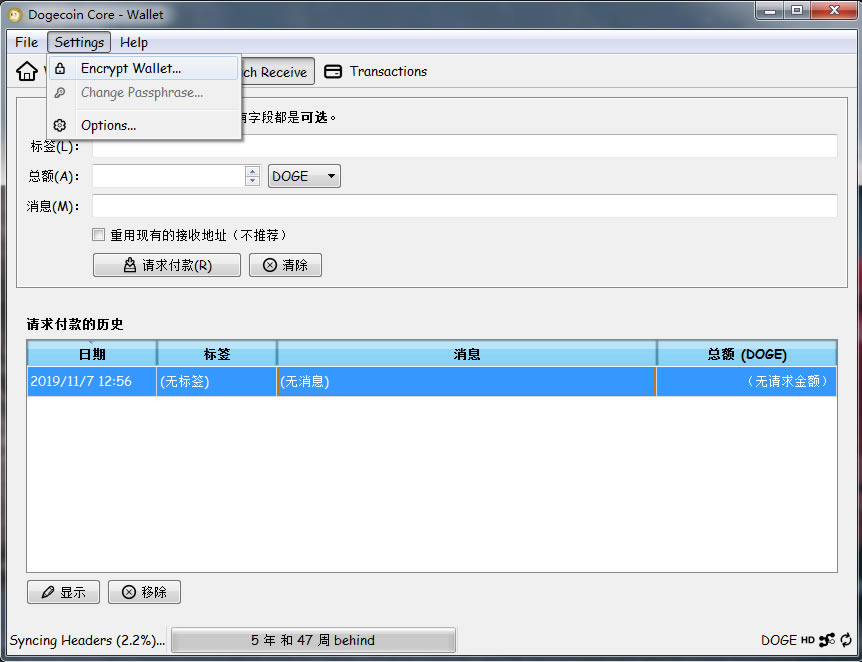
Task: Click the 清除 clear button
Action: [285, 265]
